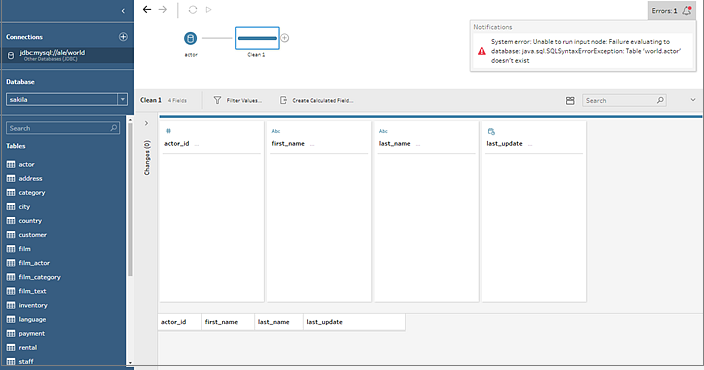Viewport: 704px width, 370px height.
Task: Click the redo forward arrow
Action: click(163, 9)
